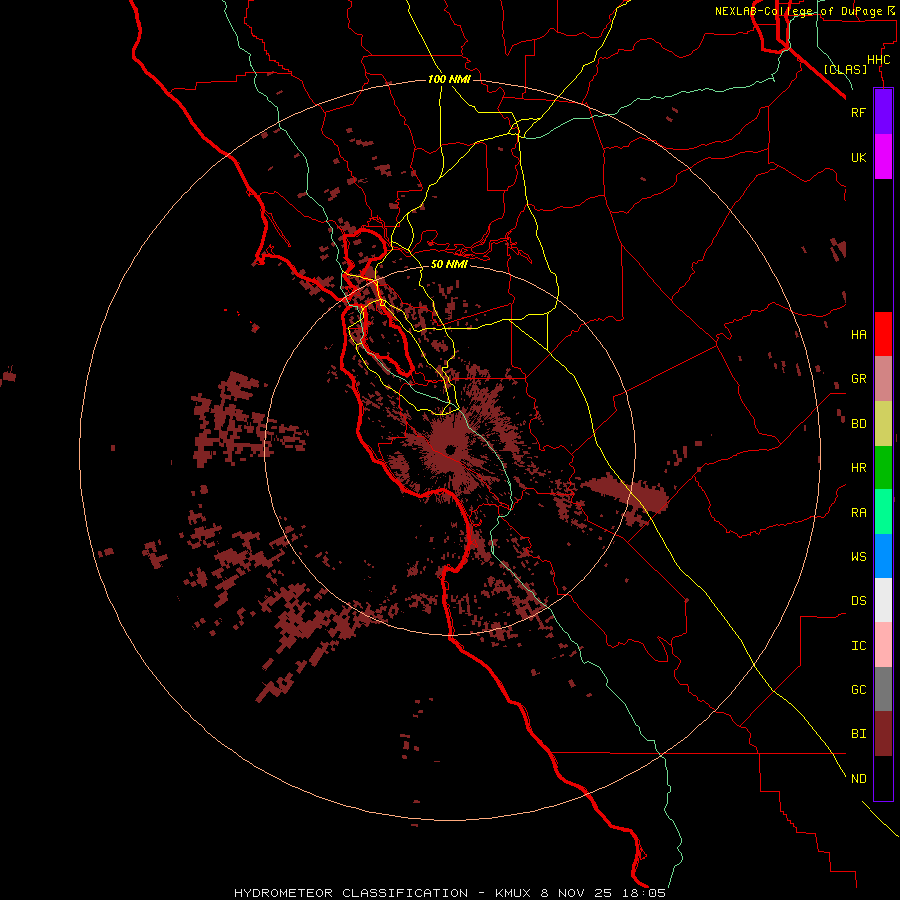Click the ND black legend swatch
Screen dimensions: 900x900
pyautogui.click(x=883, y=778)
